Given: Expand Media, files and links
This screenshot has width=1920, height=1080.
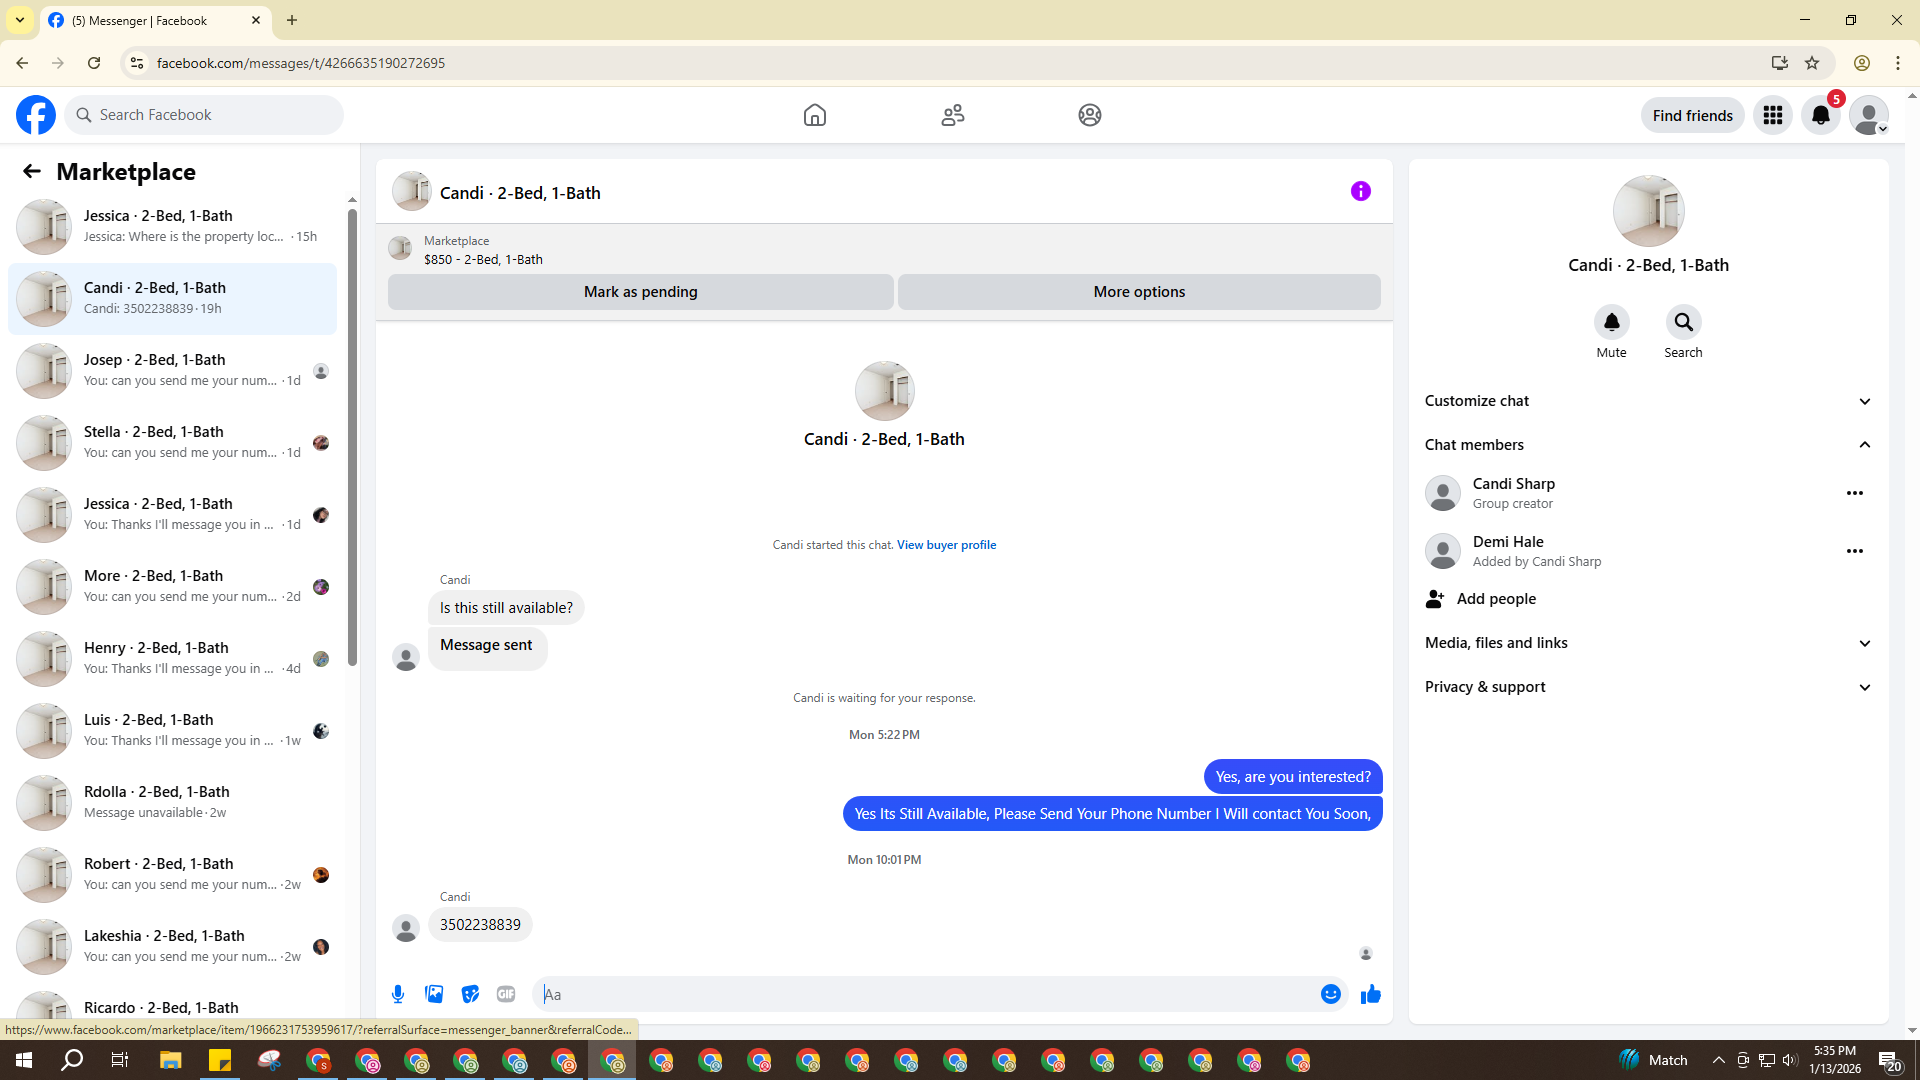Looking at the screenshot, I should (x=1647, y=643).
